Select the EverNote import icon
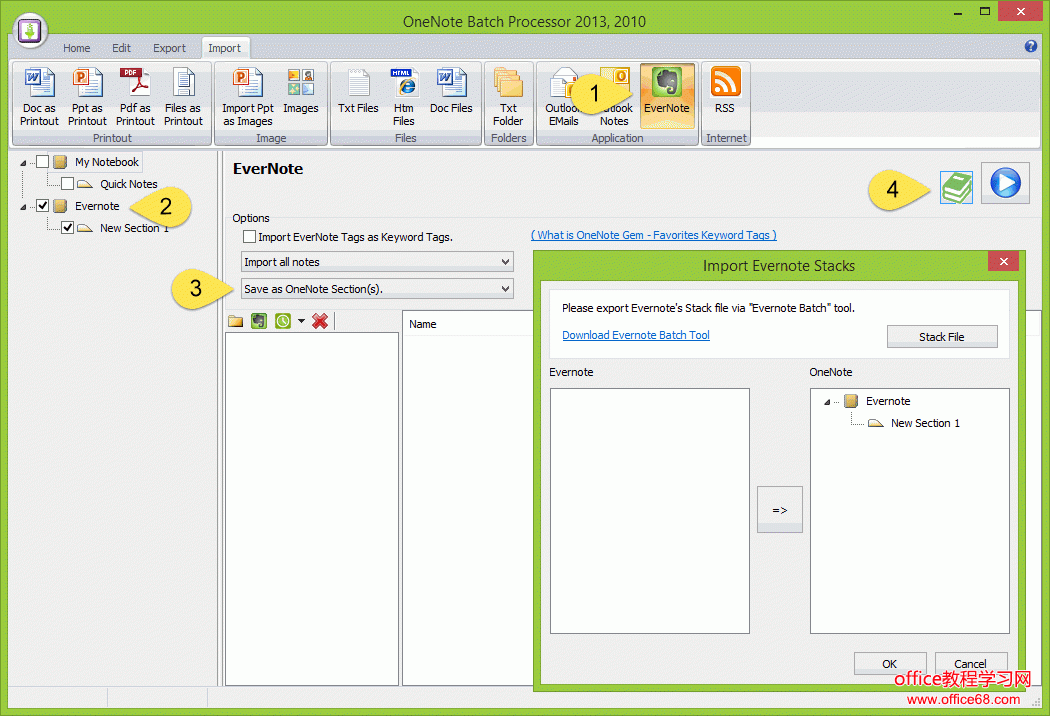 [x=668, y=95]
